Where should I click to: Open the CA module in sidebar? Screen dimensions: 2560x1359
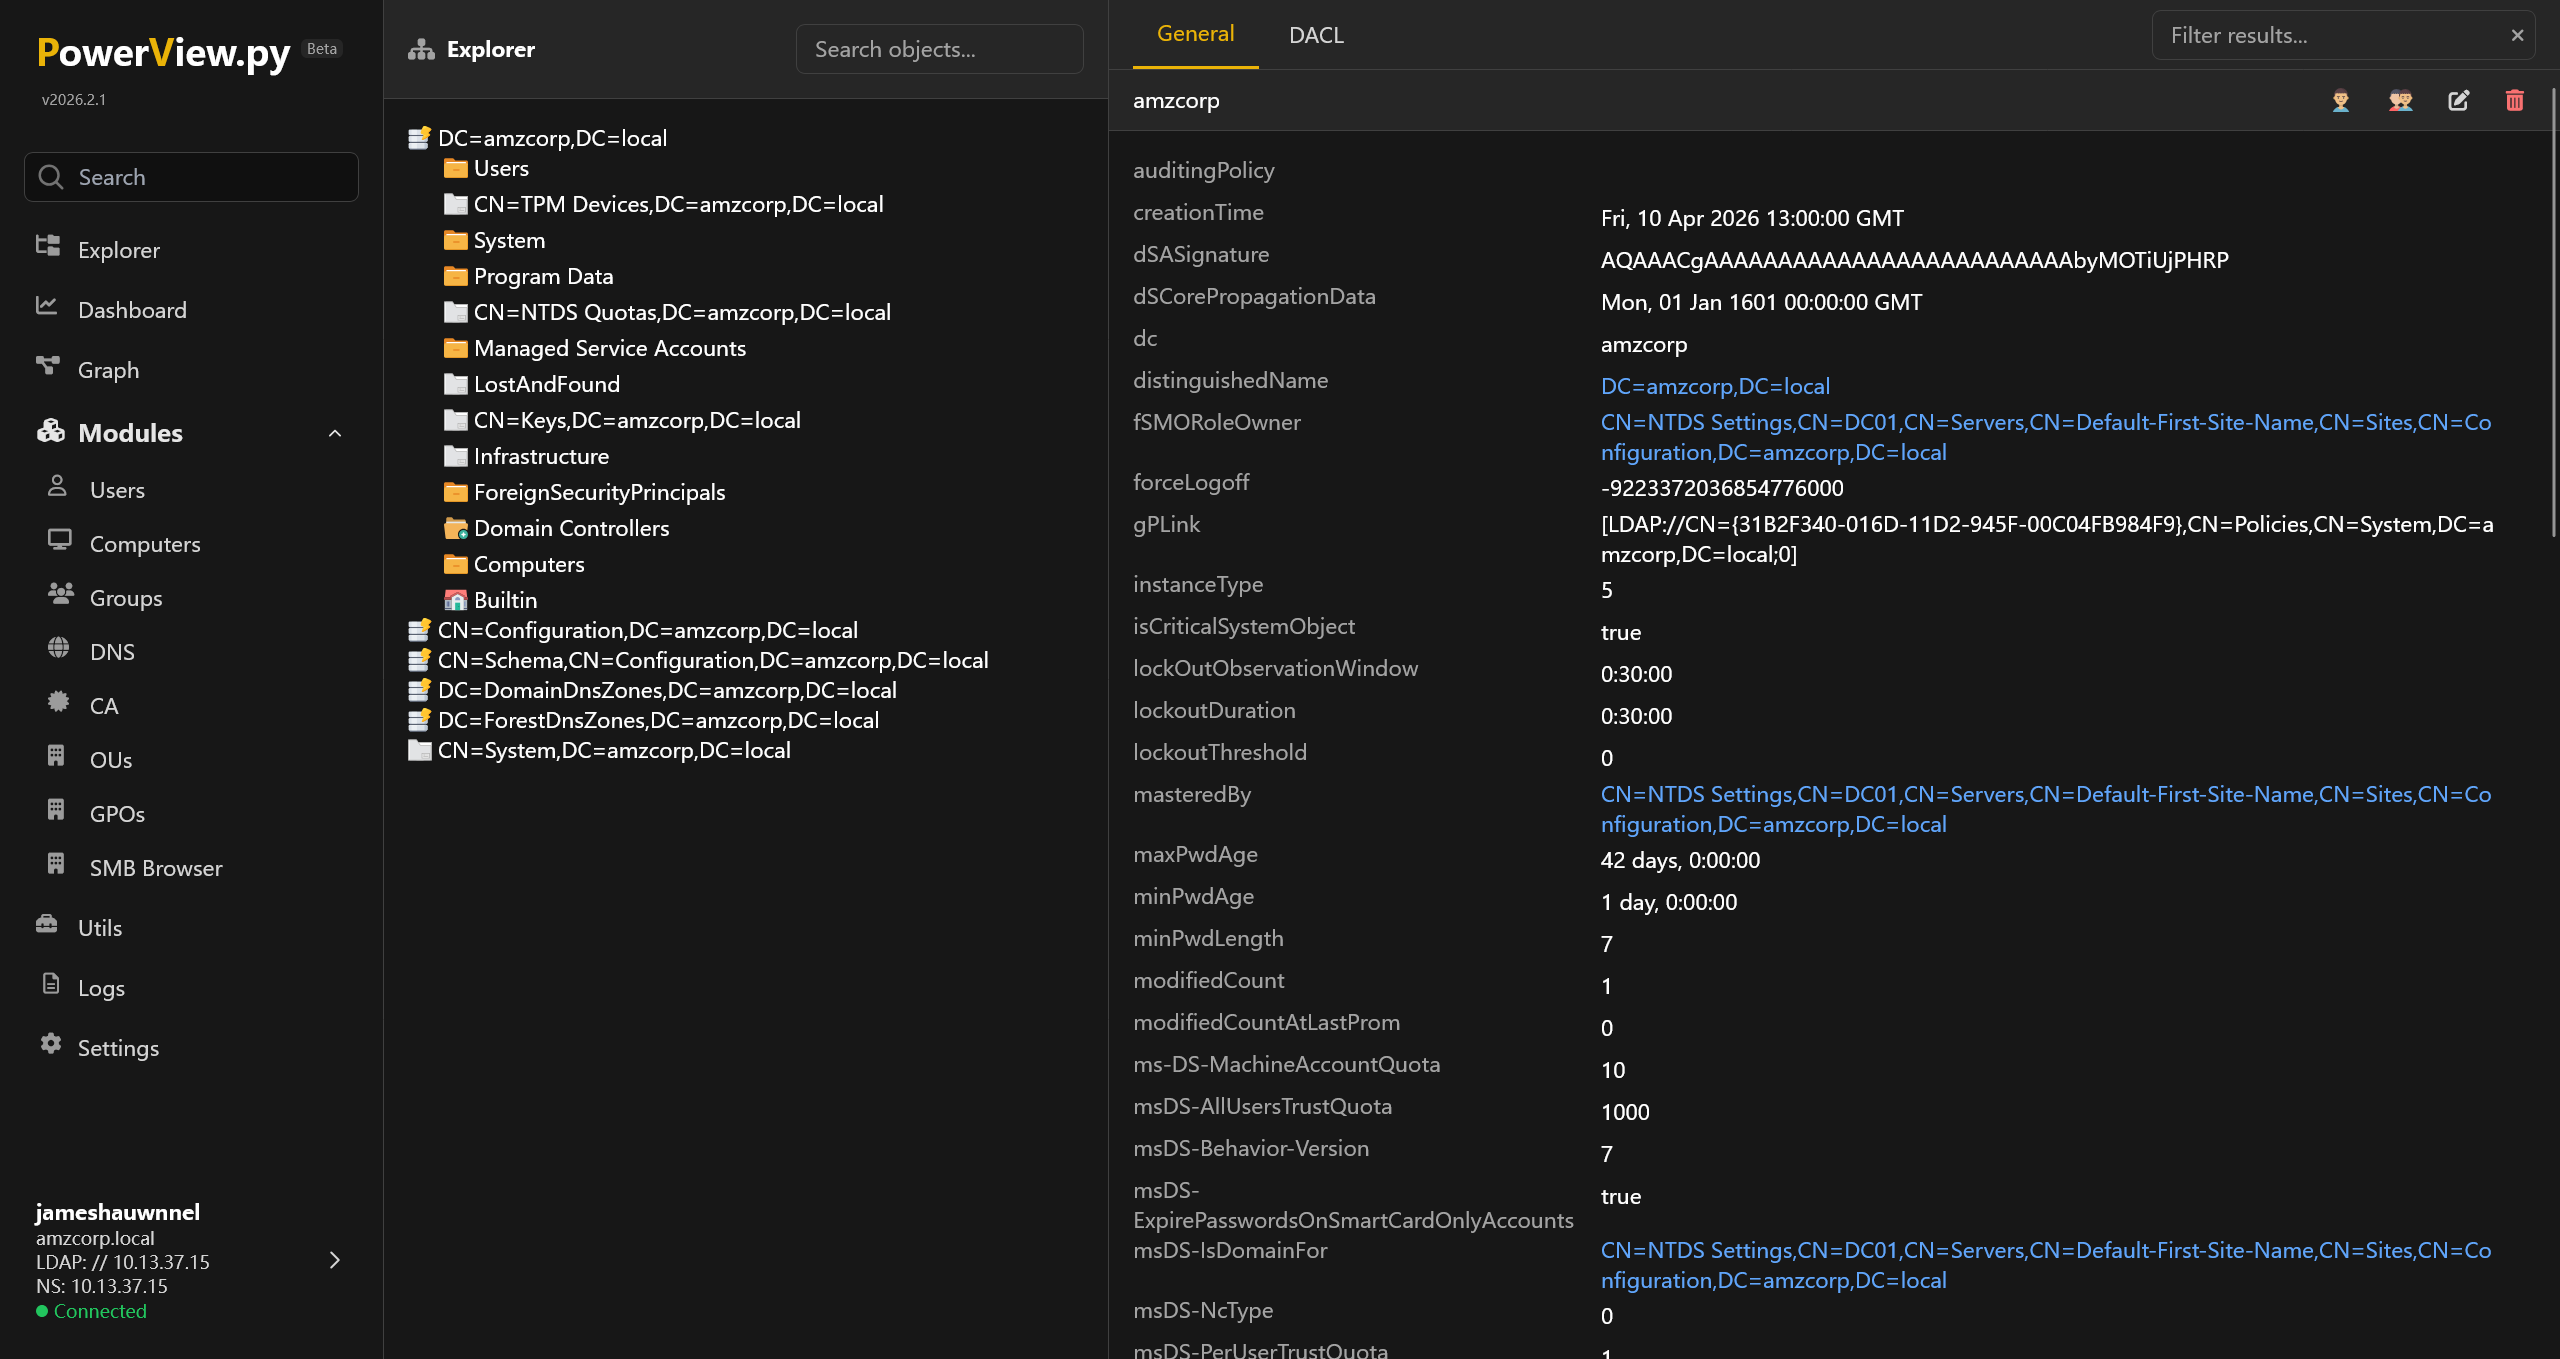point(104,706)
